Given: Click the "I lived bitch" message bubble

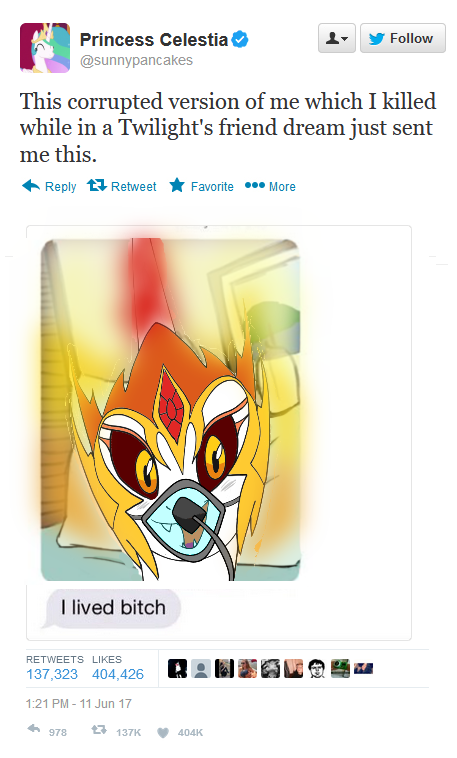Looking at the screenshot, I should point(113,608).
